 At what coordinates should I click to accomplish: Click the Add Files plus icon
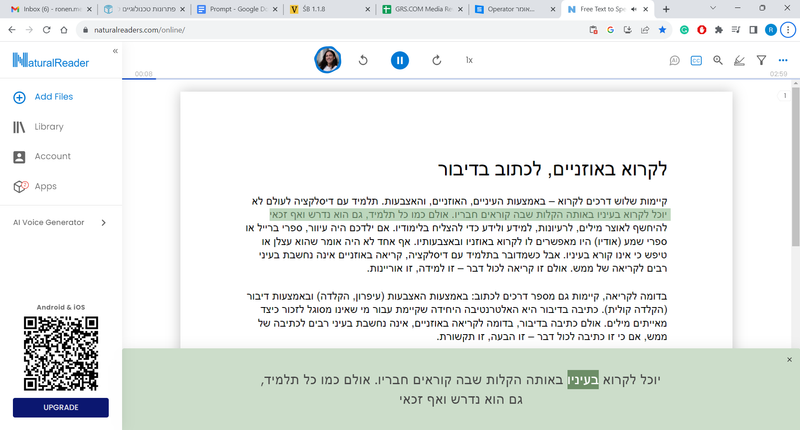(19, 97)
